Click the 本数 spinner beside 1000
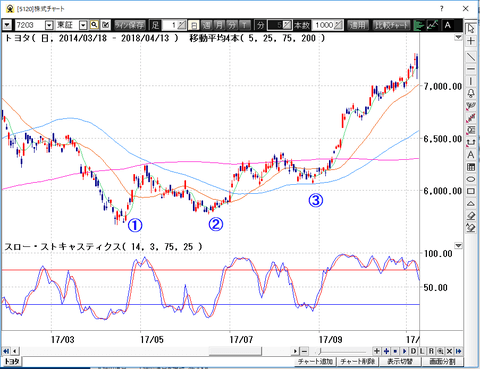 (x=338, y=25)
